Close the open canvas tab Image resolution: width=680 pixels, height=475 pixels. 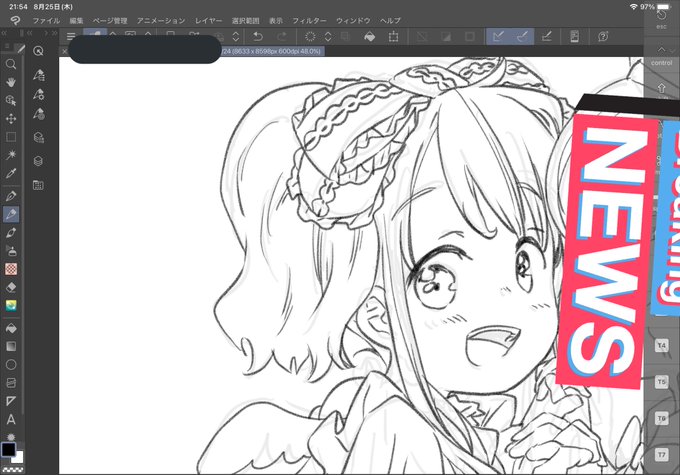click(64, 51)
